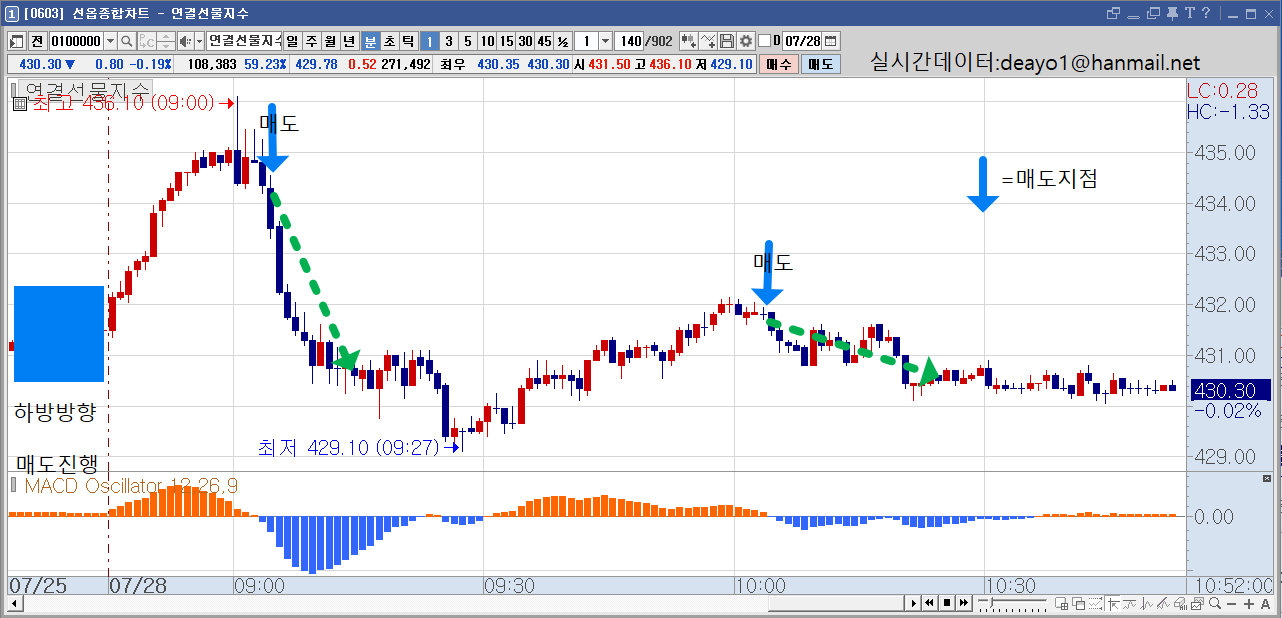
Task: Click the pin icon in the title bar
Action: pyautogui.click(x=1172, y=13)
